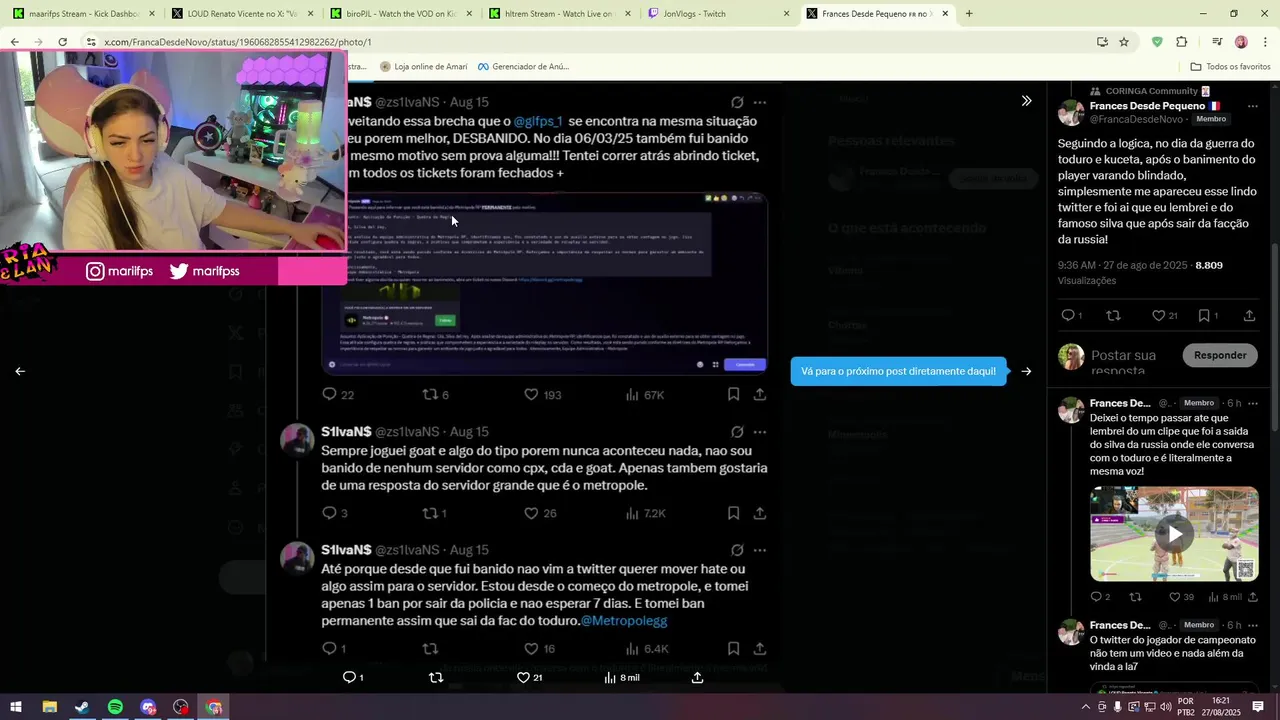Open Loja online de Amari bookmark
Screen dimensions: 1280x720
coord(423,67)
